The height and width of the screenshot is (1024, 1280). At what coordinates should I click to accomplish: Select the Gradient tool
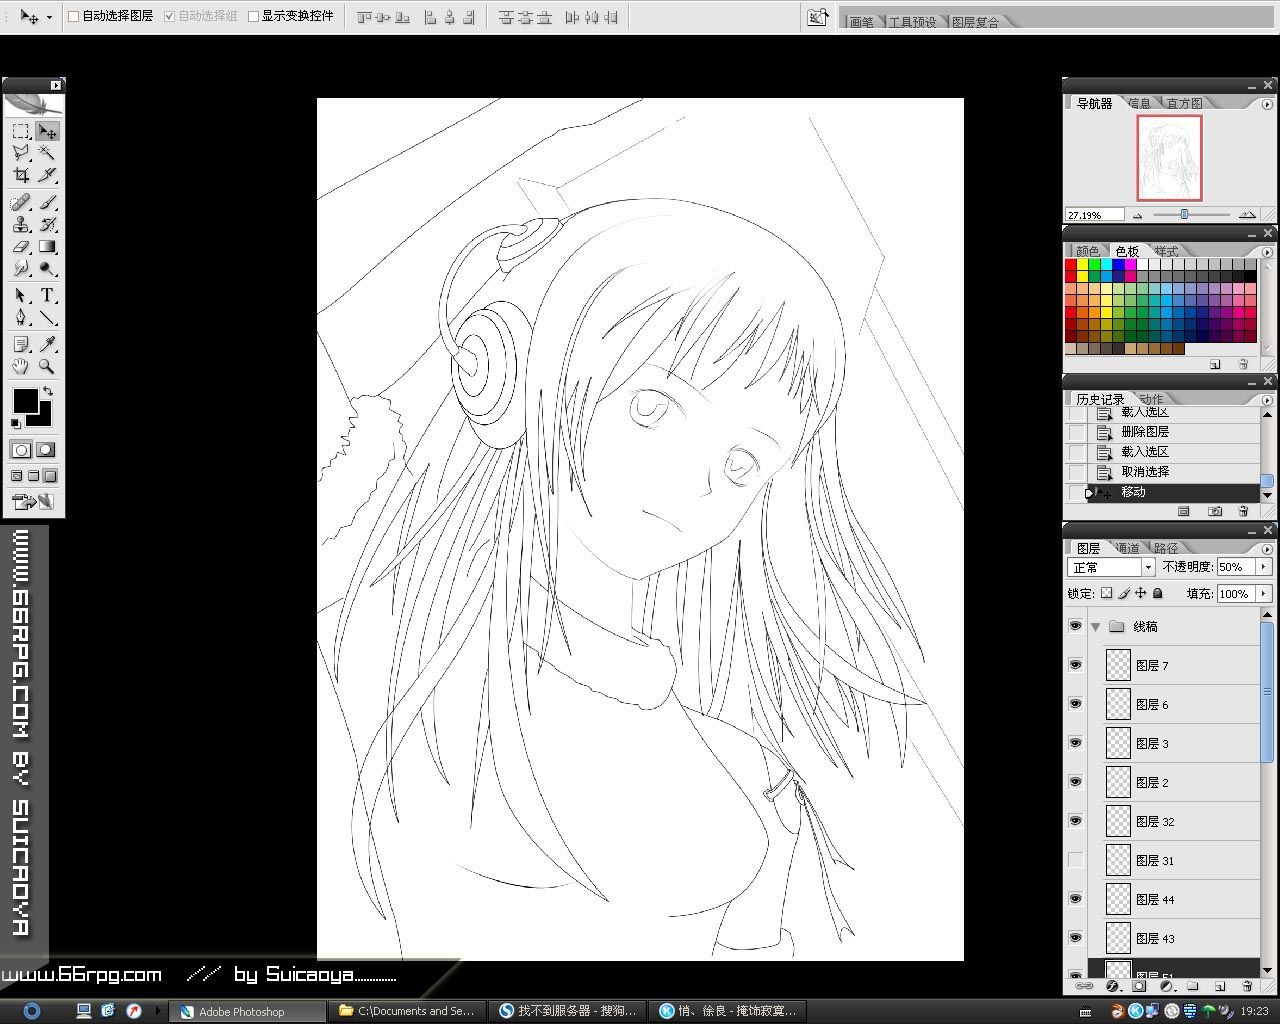[x=46, y=247]
